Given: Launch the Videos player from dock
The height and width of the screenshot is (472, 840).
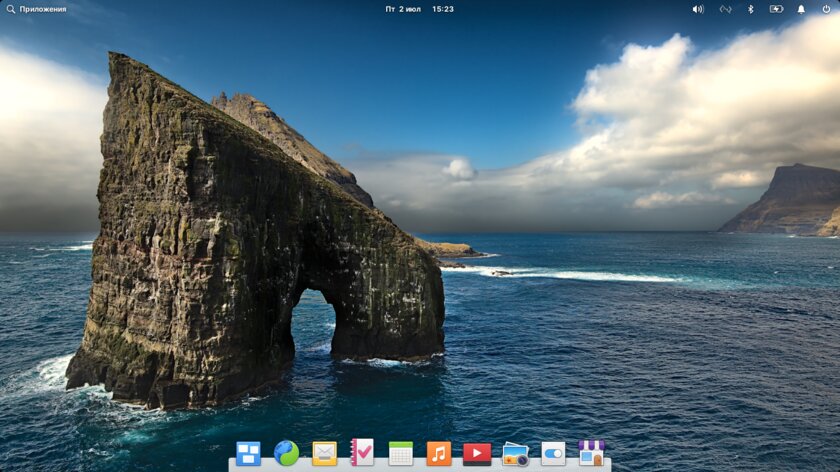Looking at the screenshot, I should coord(476,454).
